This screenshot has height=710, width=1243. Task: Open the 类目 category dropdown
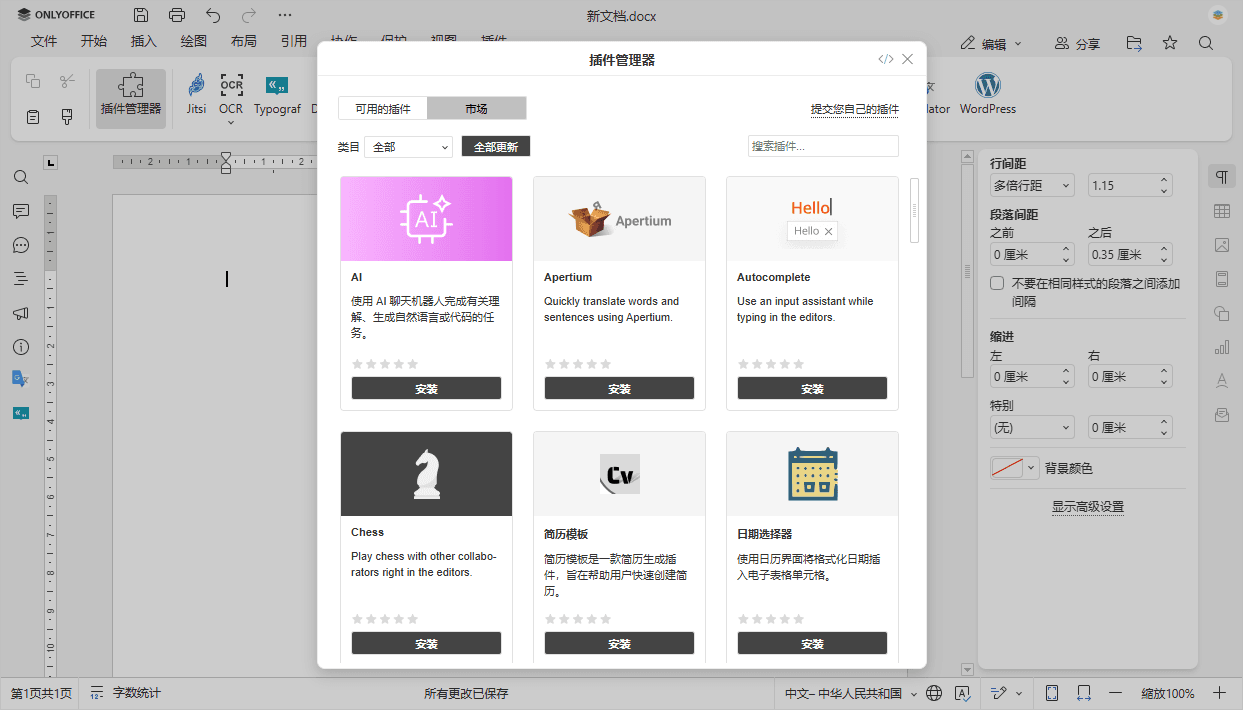[x=408, y=146]
